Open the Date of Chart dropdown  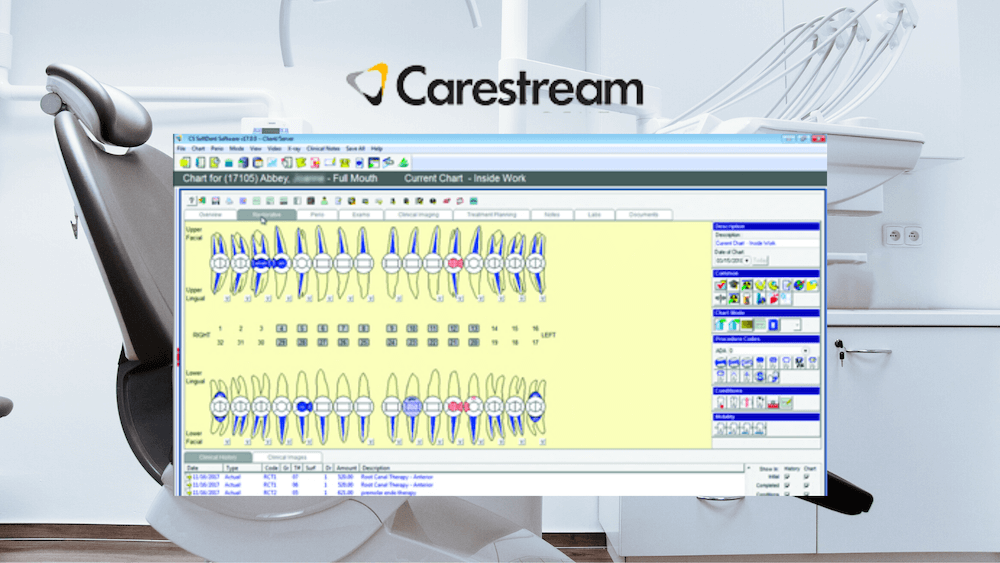747,261
